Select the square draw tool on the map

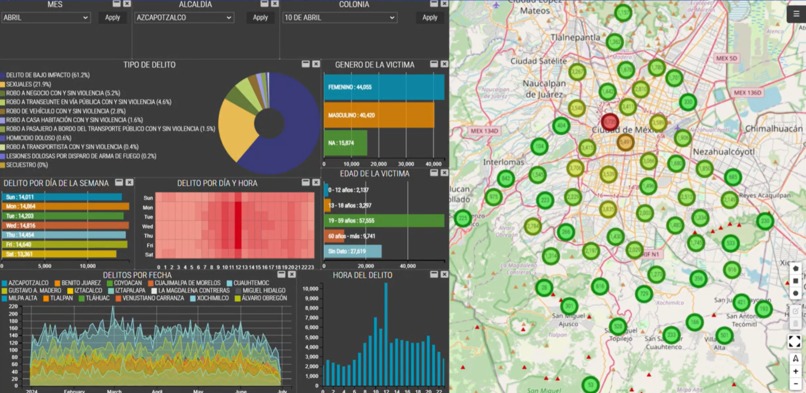796,280
